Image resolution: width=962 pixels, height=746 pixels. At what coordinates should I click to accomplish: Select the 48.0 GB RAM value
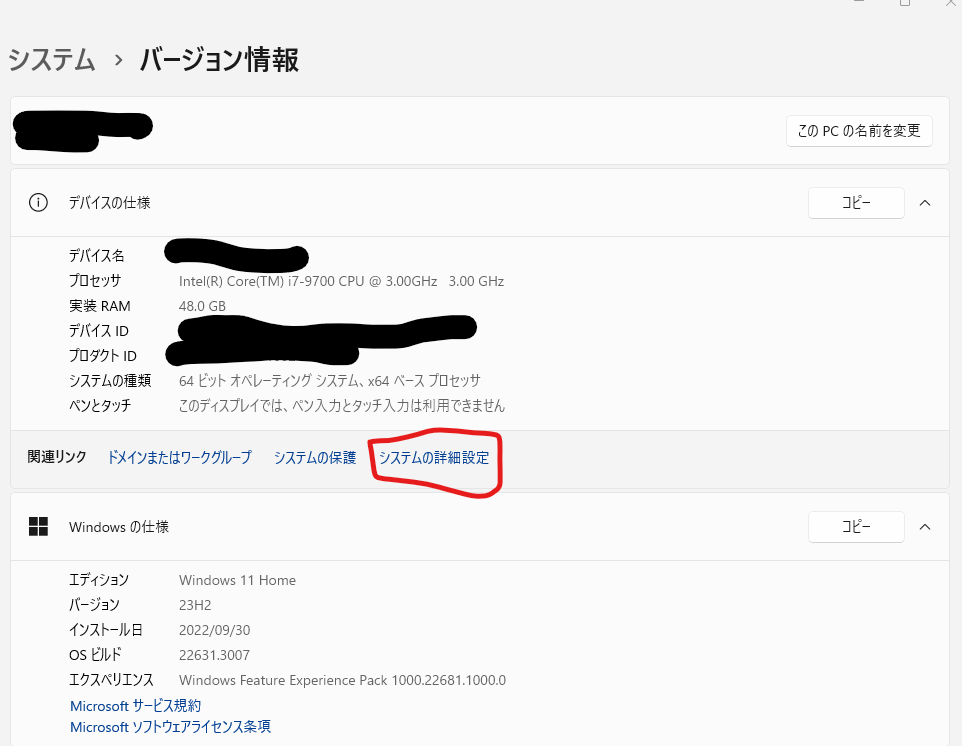pos(202,306)
